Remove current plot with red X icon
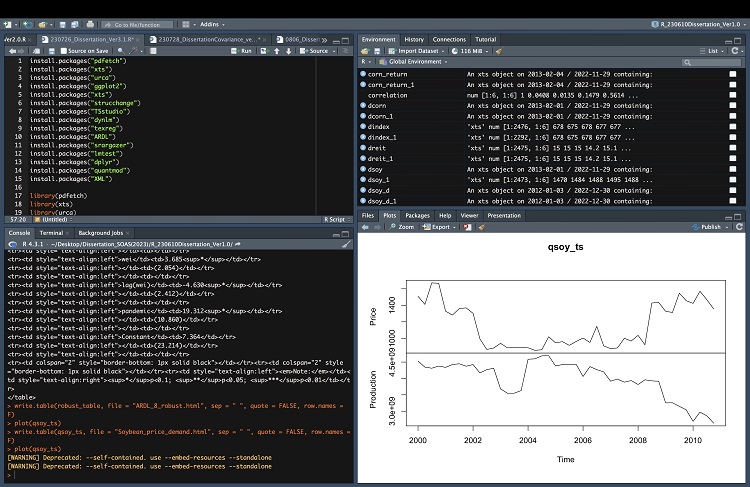This screenshot has height=487, width=750. tap(468, 227)
